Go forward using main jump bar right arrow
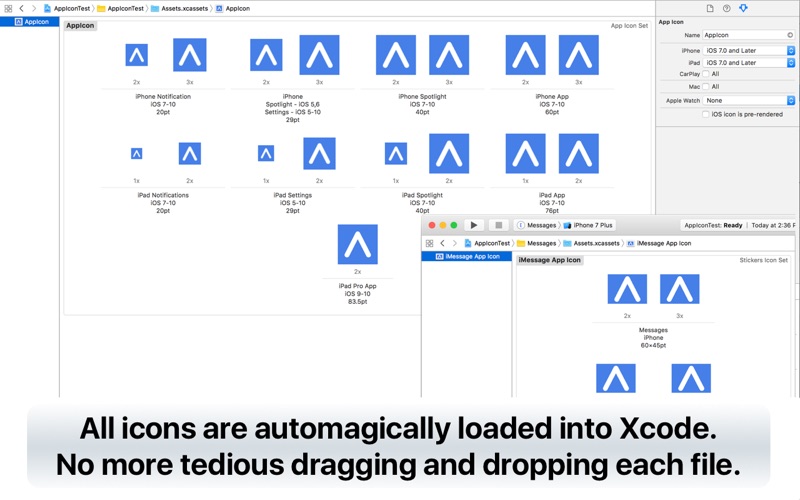 (34, 8)
